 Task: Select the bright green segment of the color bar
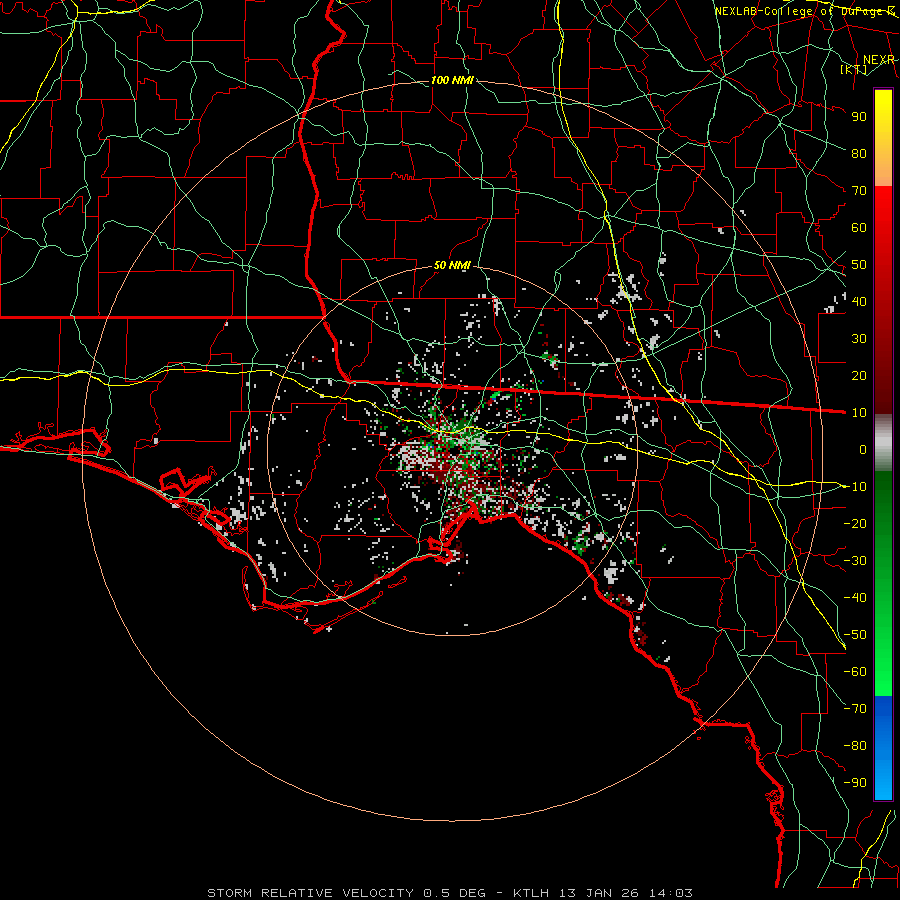point(883,649)
